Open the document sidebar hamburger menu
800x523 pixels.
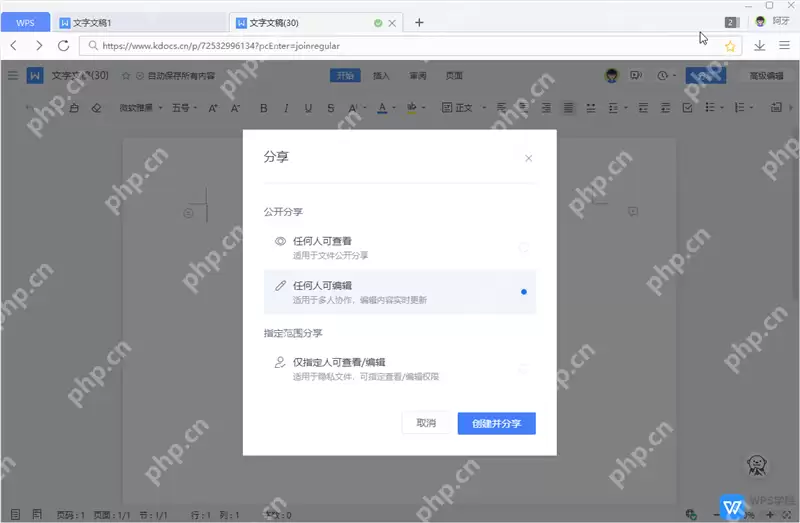13,76
